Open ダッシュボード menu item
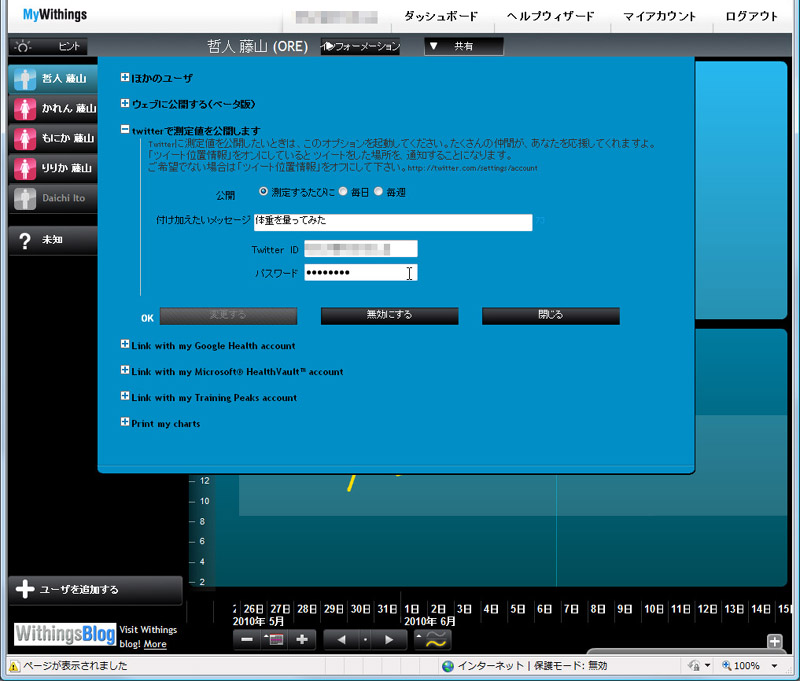This screenshot has width=800, height=681. pos(441,16)
